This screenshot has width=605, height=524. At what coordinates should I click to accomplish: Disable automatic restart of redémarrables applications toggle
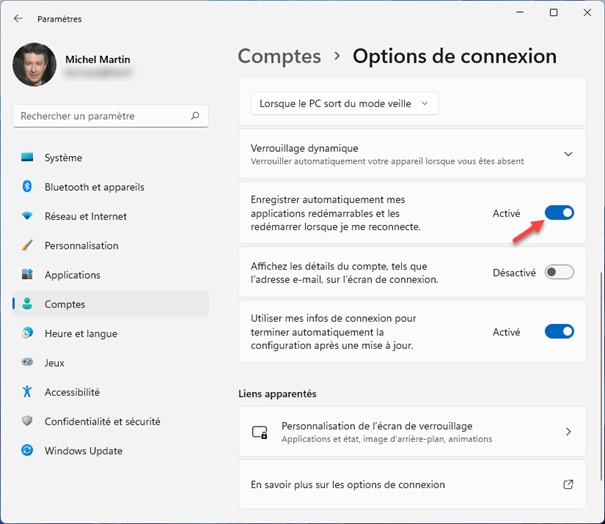[559, 213]
